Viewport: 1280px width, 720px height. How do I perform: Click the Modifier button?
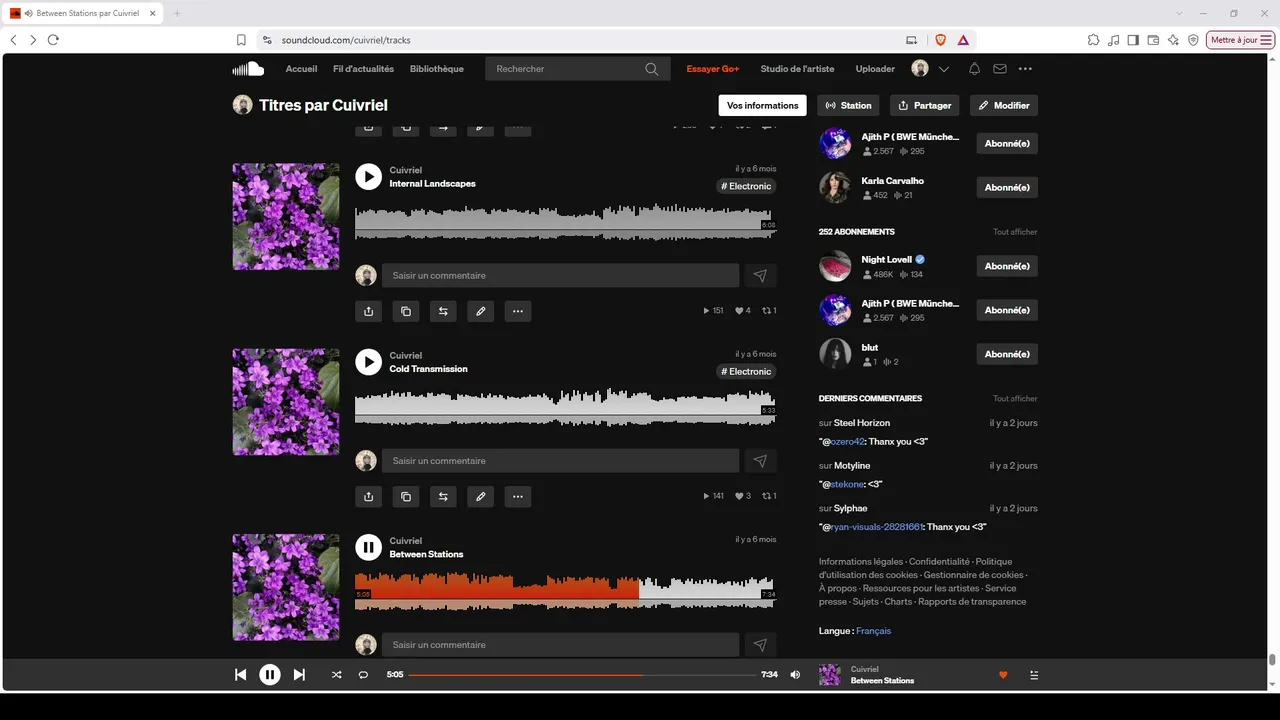coord(1004,105)
